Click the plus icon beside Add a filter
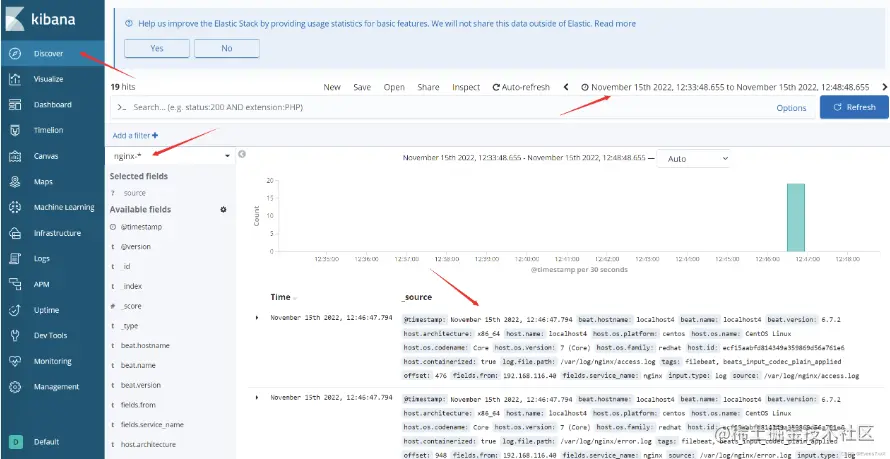 click(x=155, y=136)
